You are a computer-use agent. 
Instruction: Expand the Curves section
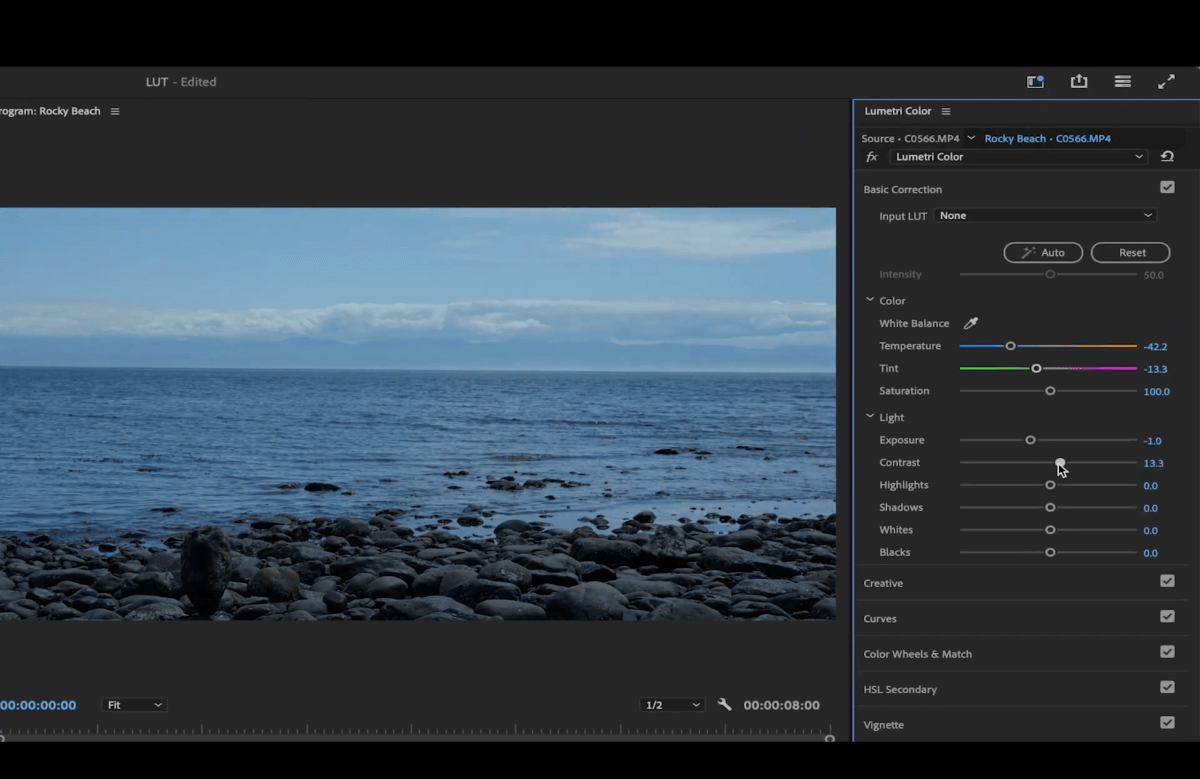point(880,619)
